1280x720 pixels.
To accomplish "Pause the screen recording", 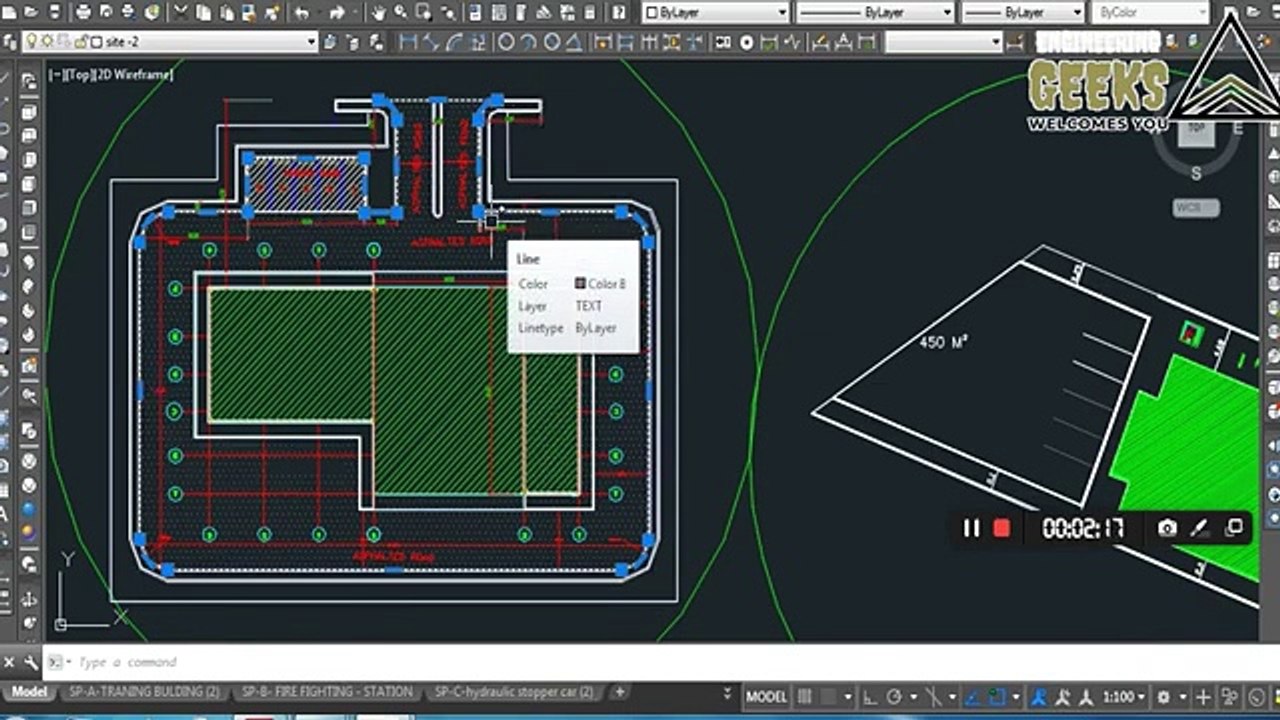I will tap(971, 528).
